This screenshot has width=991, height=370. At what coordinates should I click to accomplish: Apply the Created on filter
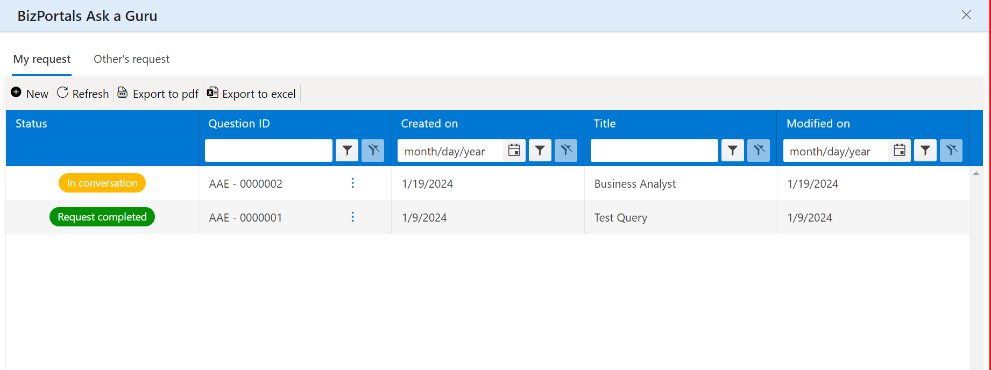pos(540,151)
